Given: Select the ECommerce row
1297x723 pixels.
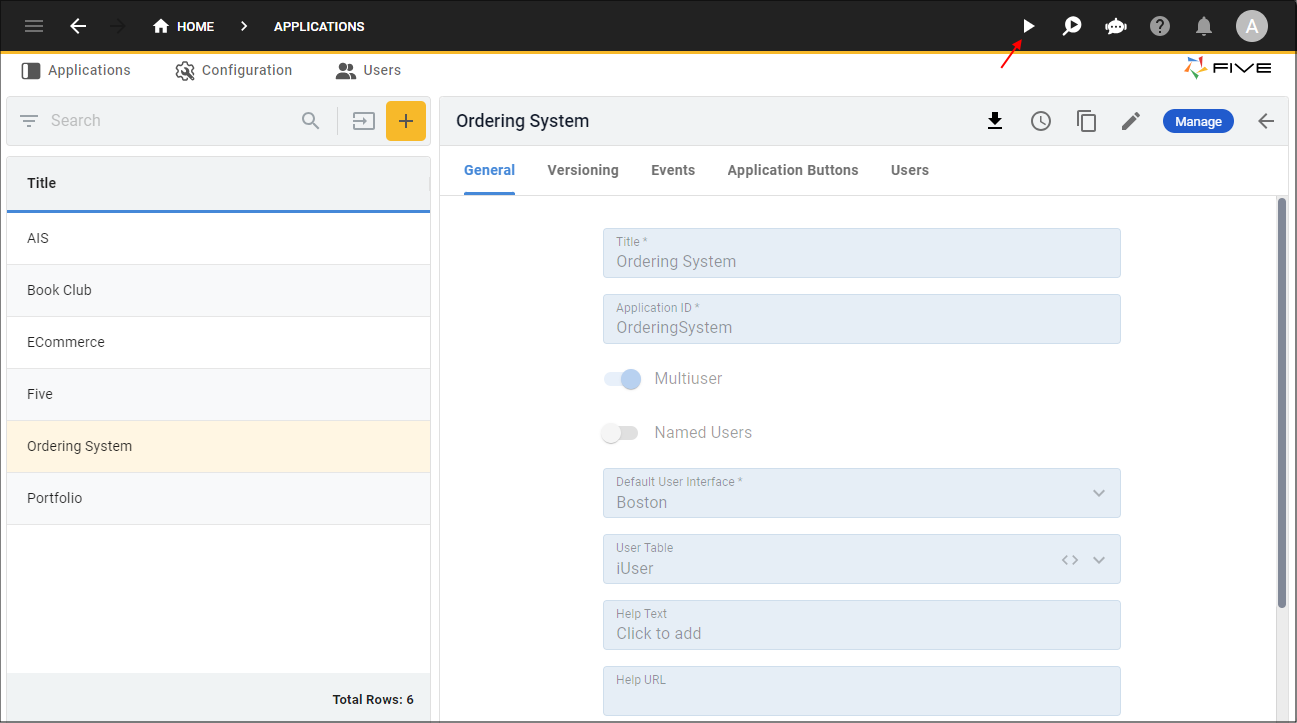Looking at the screenshot, I should point(218,342).
